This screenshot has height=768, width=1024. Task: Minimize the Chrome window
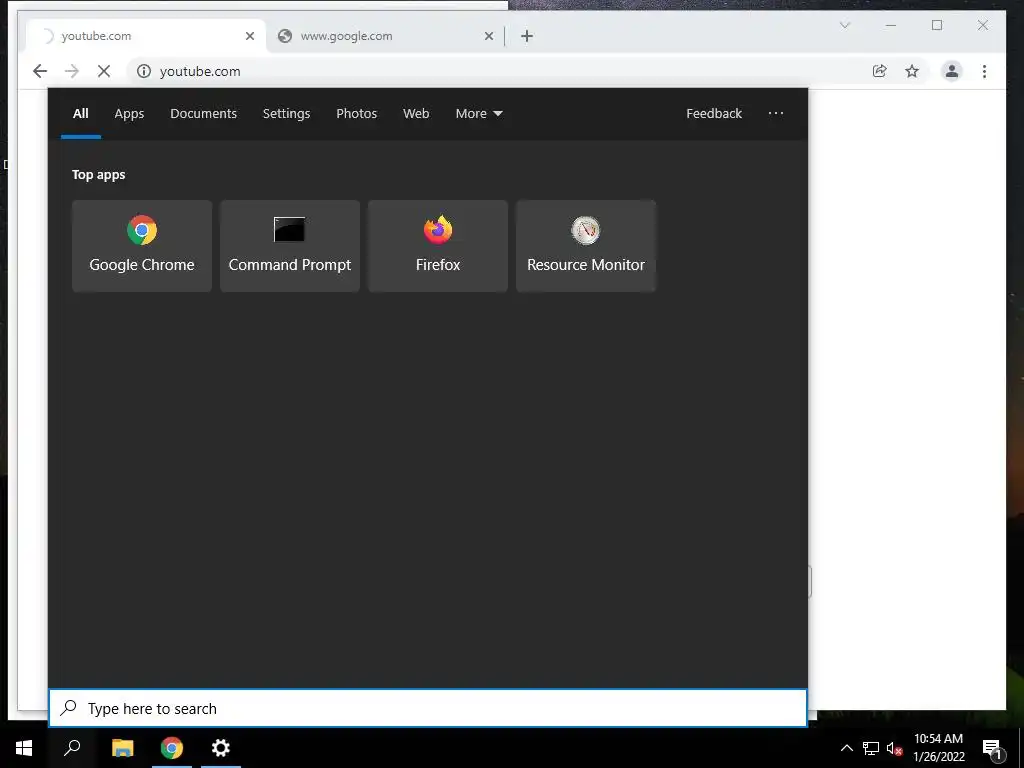pyautogui.click(x=891, y=25)
